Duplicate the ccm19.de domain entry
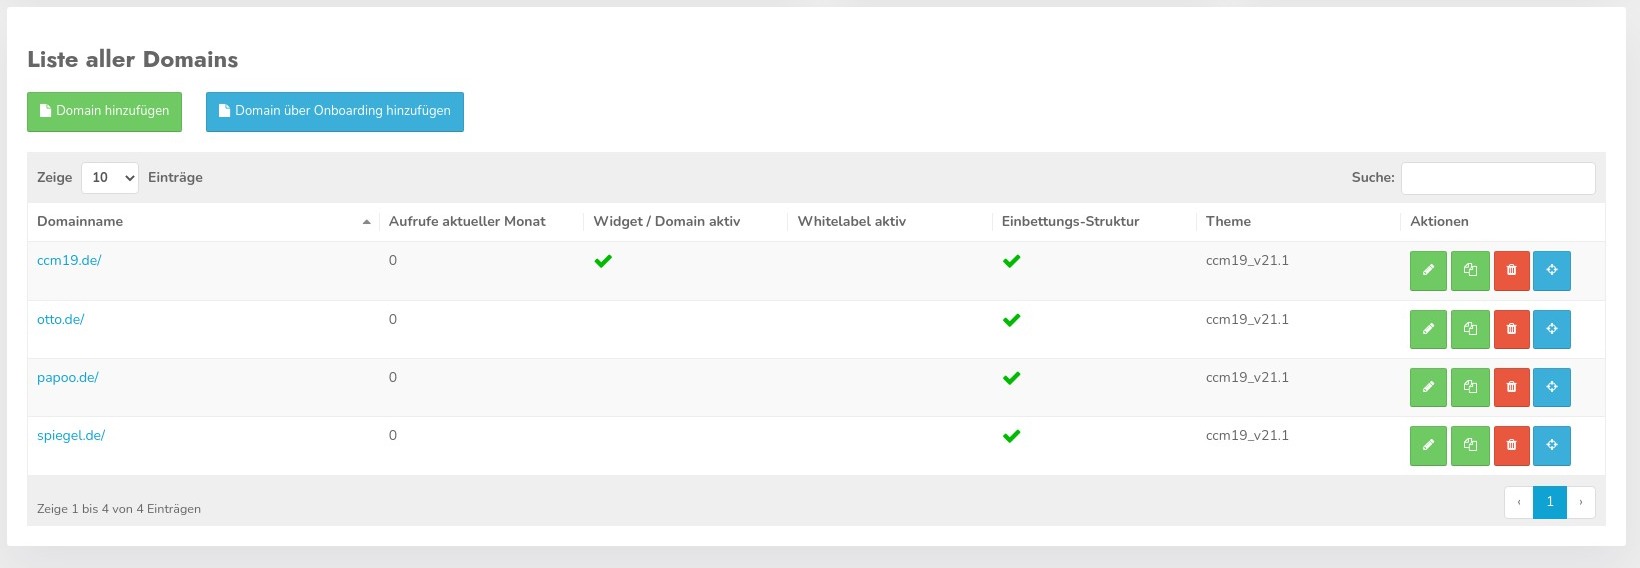 [x=1470, y=271]
